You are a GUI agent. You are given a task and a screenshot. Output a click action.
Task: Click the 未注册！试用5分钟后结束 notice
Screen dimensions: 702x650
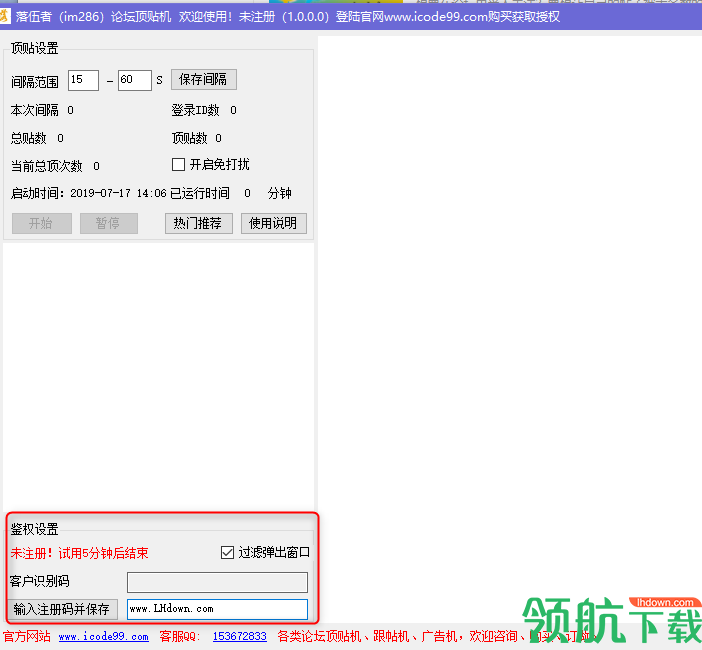point(79,553)
